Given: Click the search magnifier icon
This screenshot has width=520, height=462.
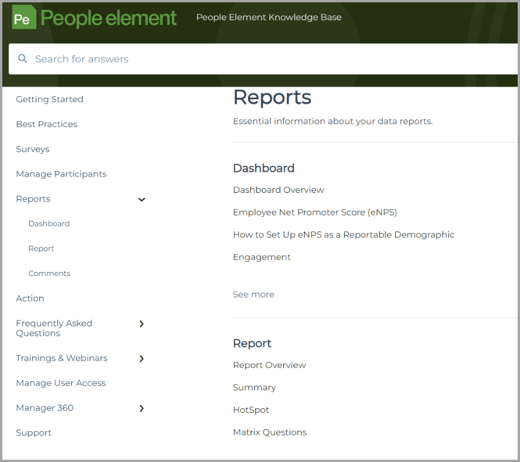Looking at the screenshot, I should tap(22, 59).
